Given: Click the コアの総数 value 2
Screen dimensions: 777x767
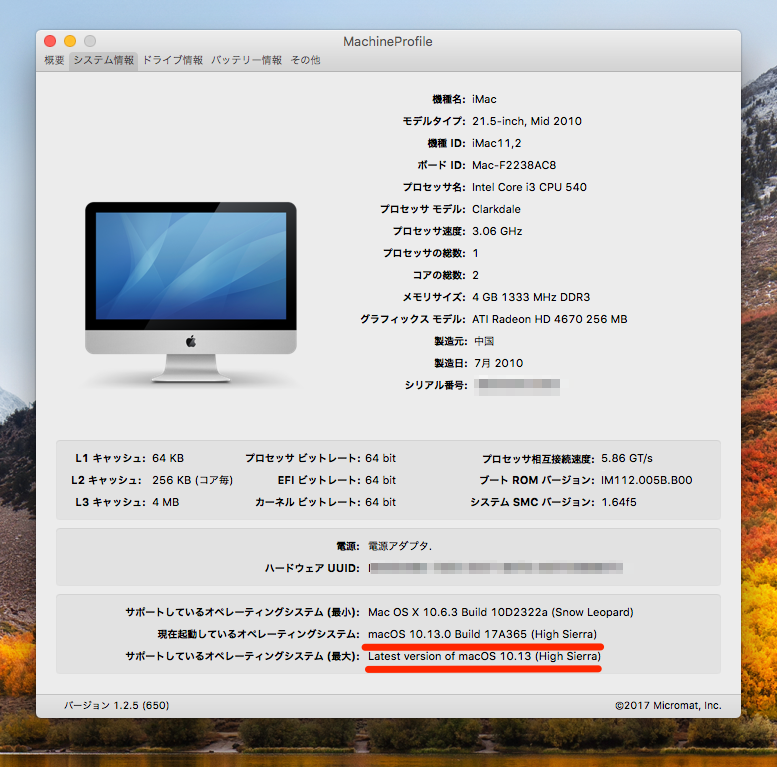Looking at the screenshot, I should (x=475, y=275).
